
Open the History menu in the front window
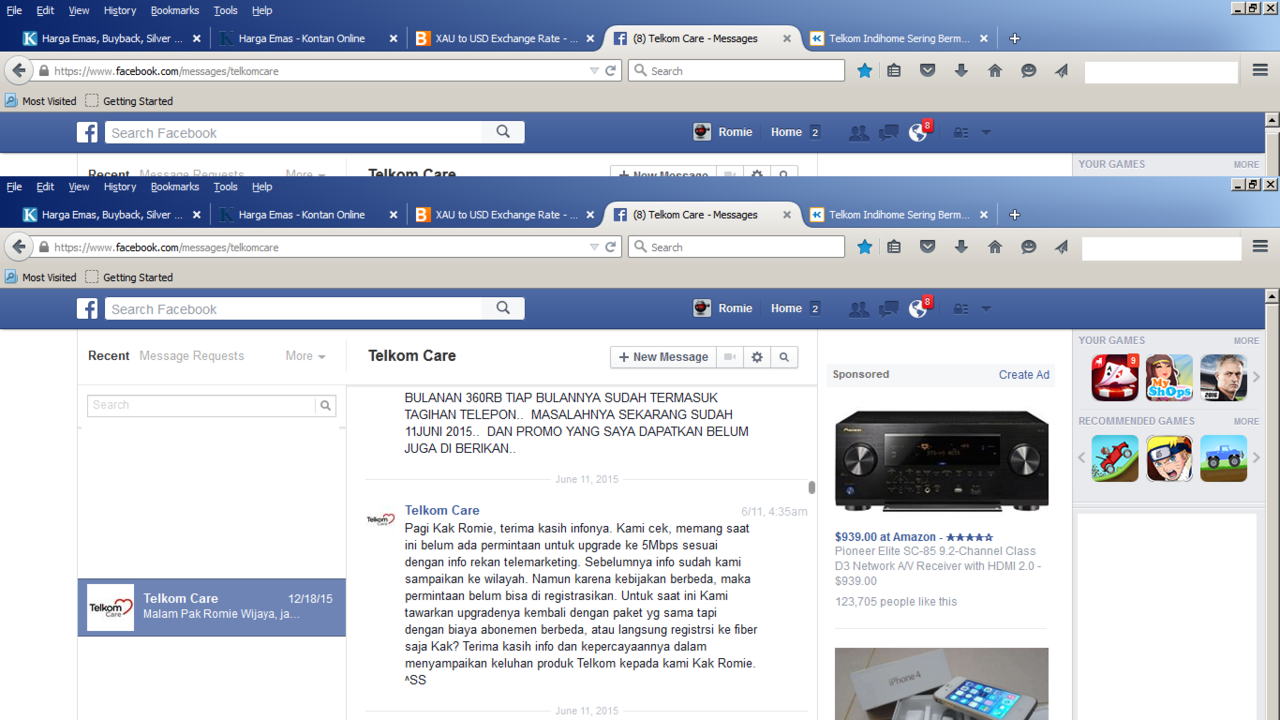click(x=119, y=187)
